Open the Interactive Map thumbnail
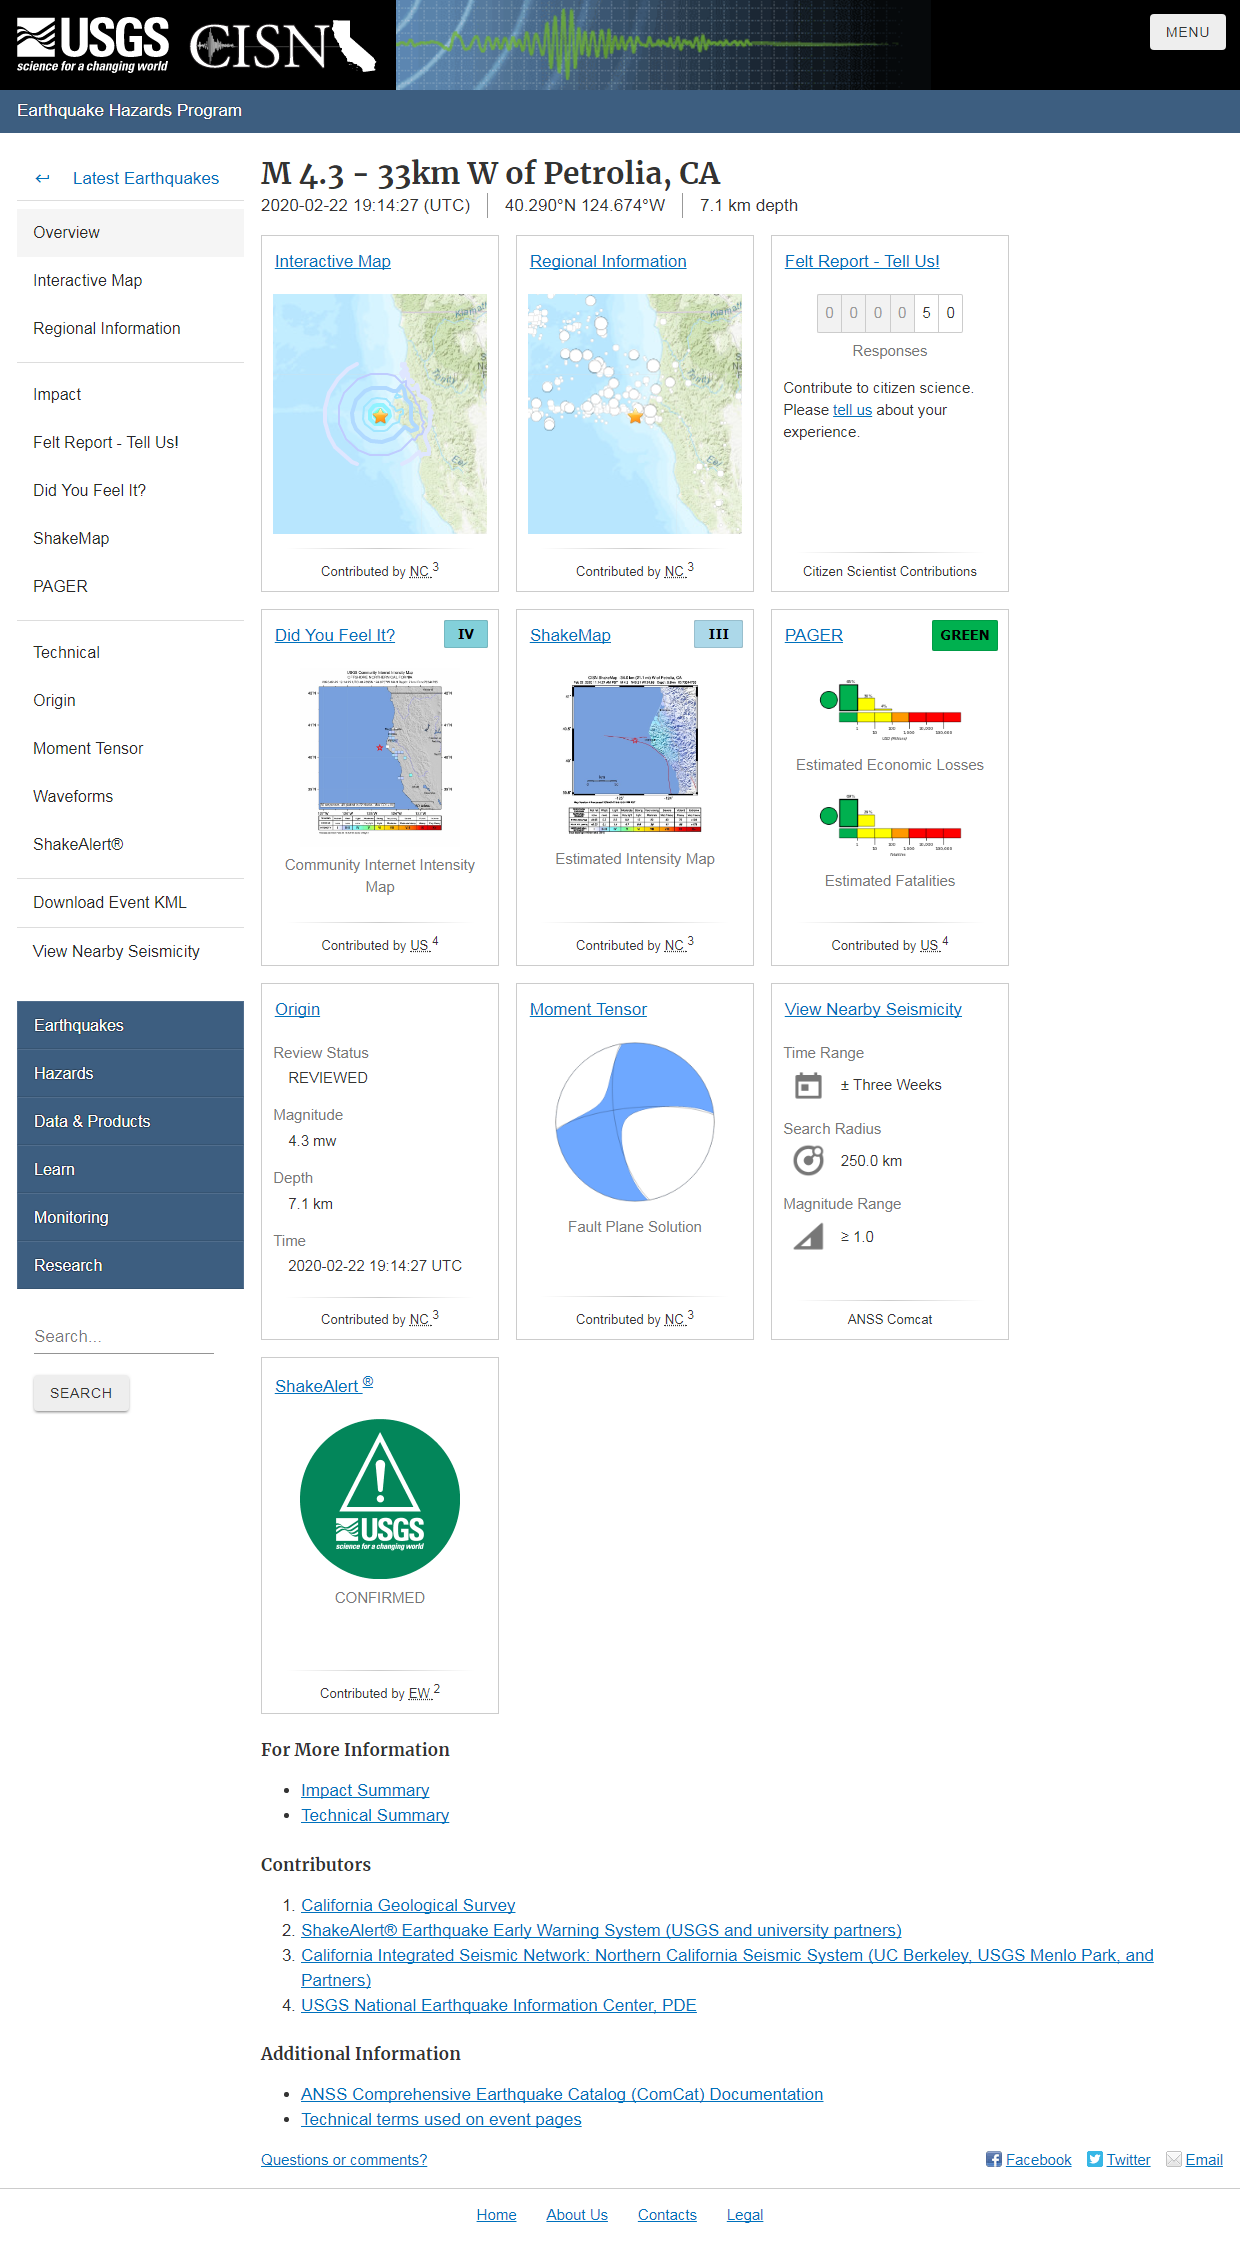This screenshot has width=1240, height=2256. click(380, 414)
